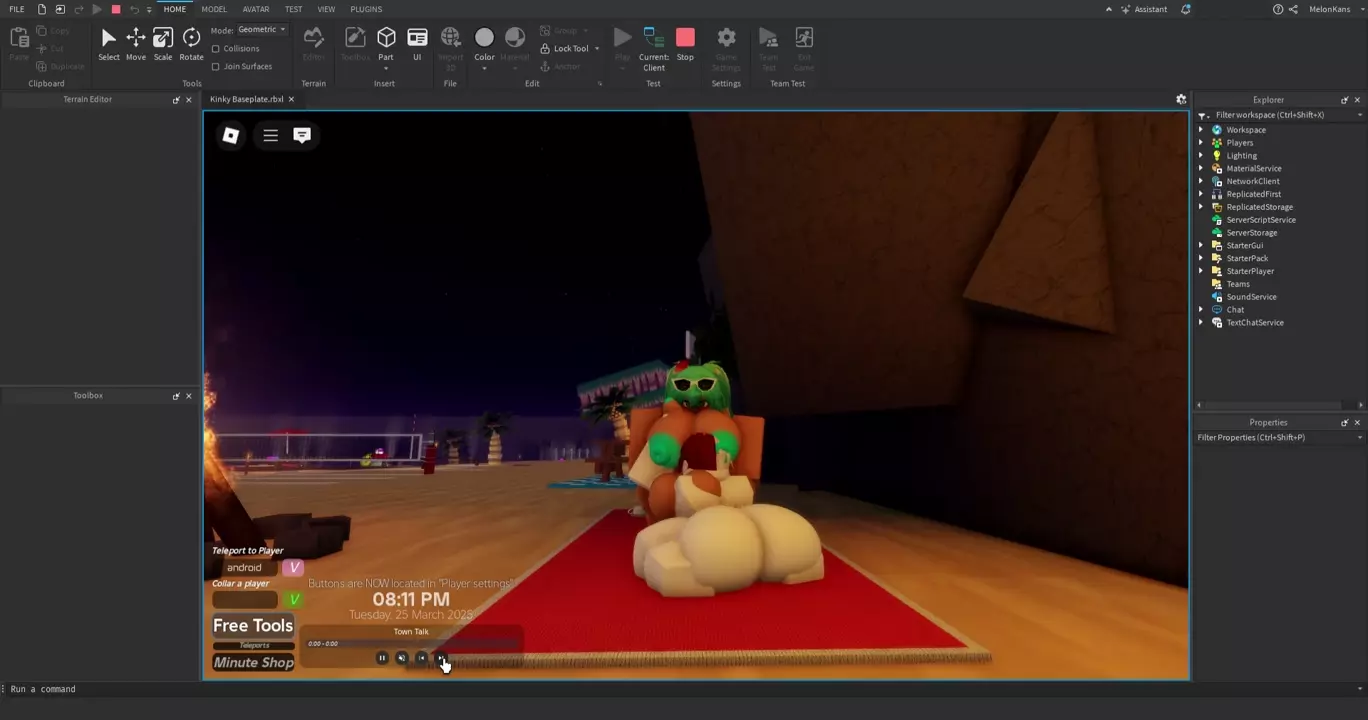Open the Roblox menu in viewport
Viewport: 1368px width, 720px height.
pyautogui.click(x=231, y=135)
